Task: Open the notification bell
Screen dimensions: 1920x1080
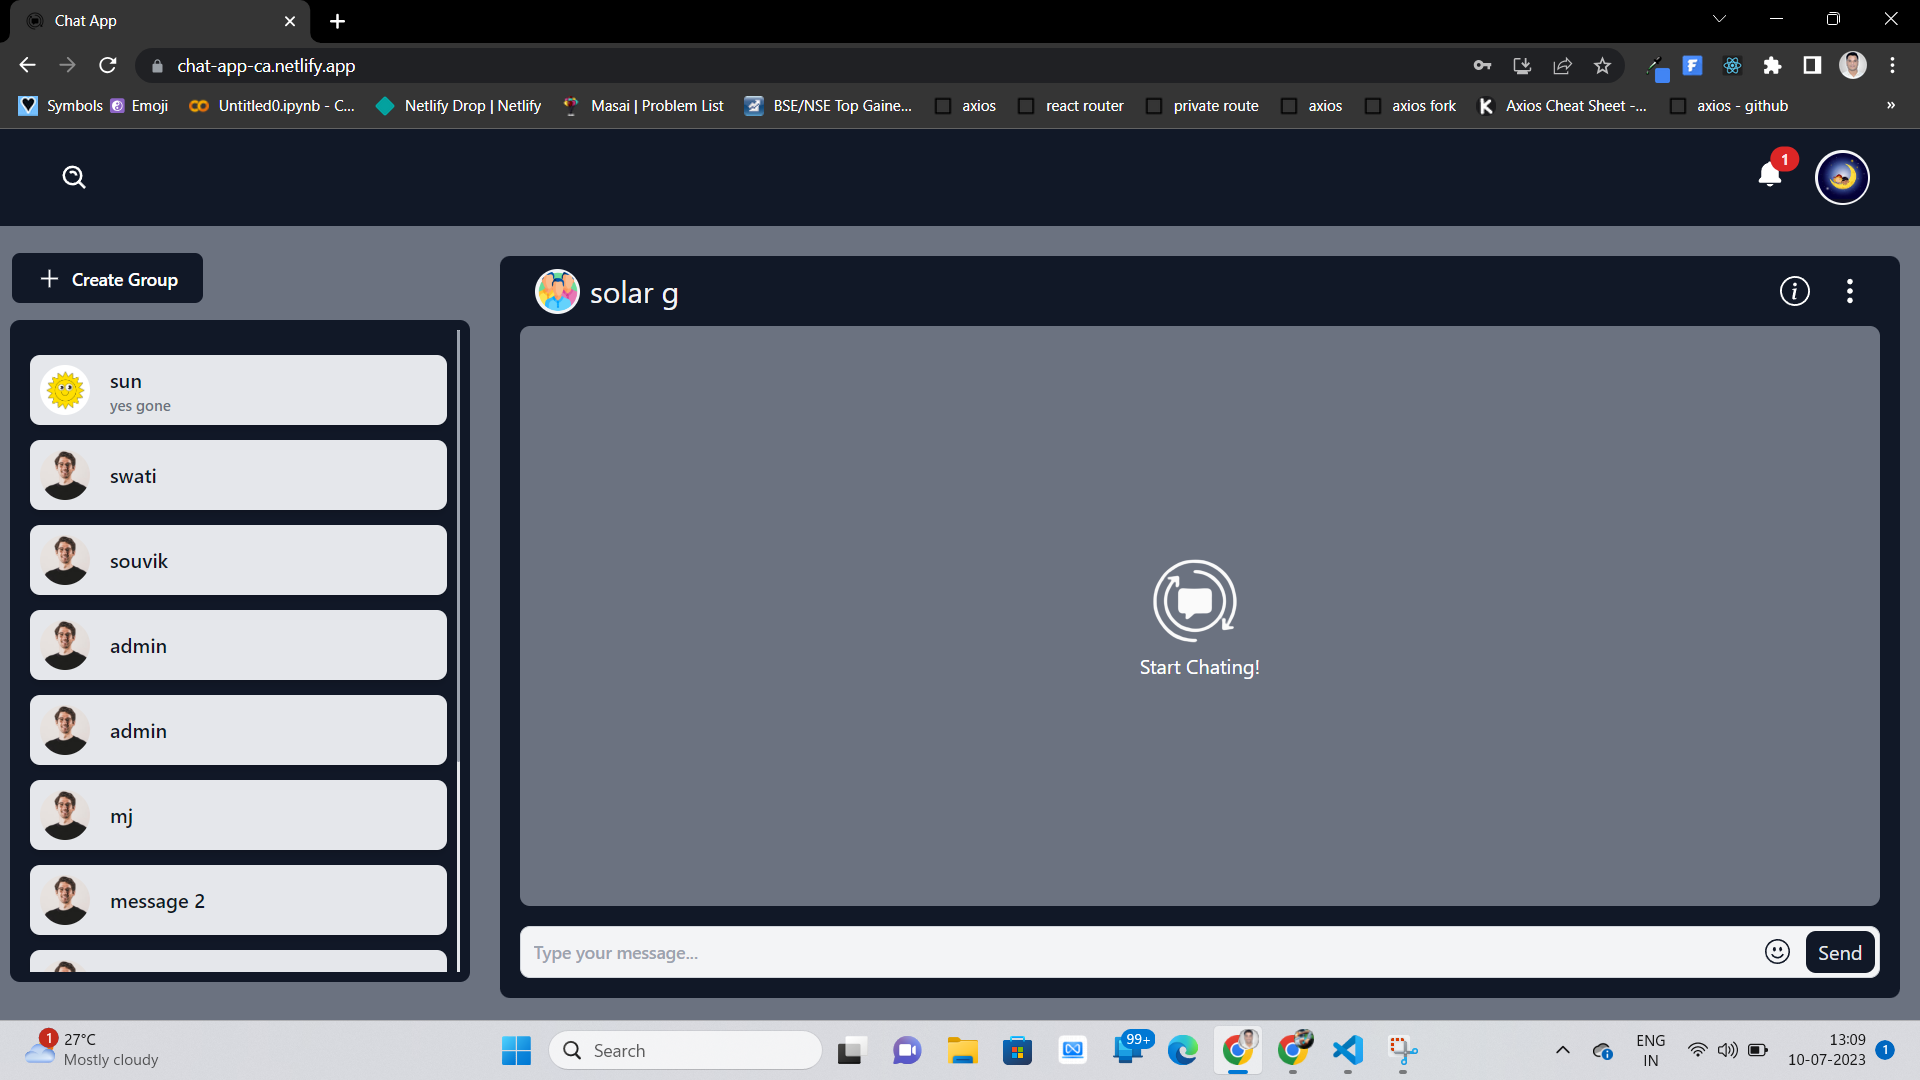Action: [x=1769, y=176]
